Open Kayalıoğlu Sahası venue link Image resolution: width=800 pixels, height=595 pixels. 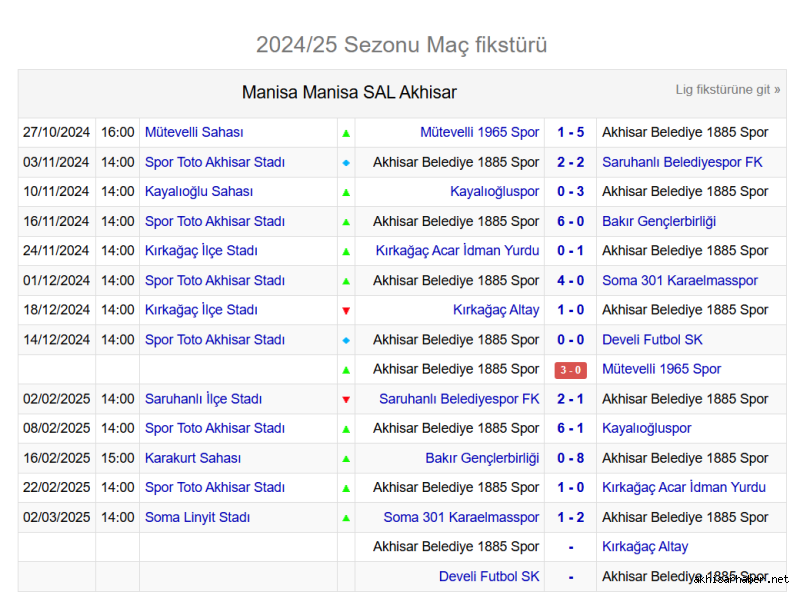tap(199, 191)
